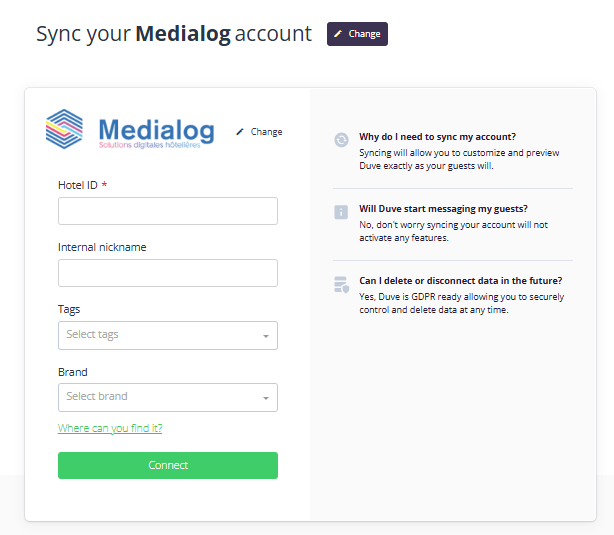Expand the Tags dropdown arrow

[266, 336]
